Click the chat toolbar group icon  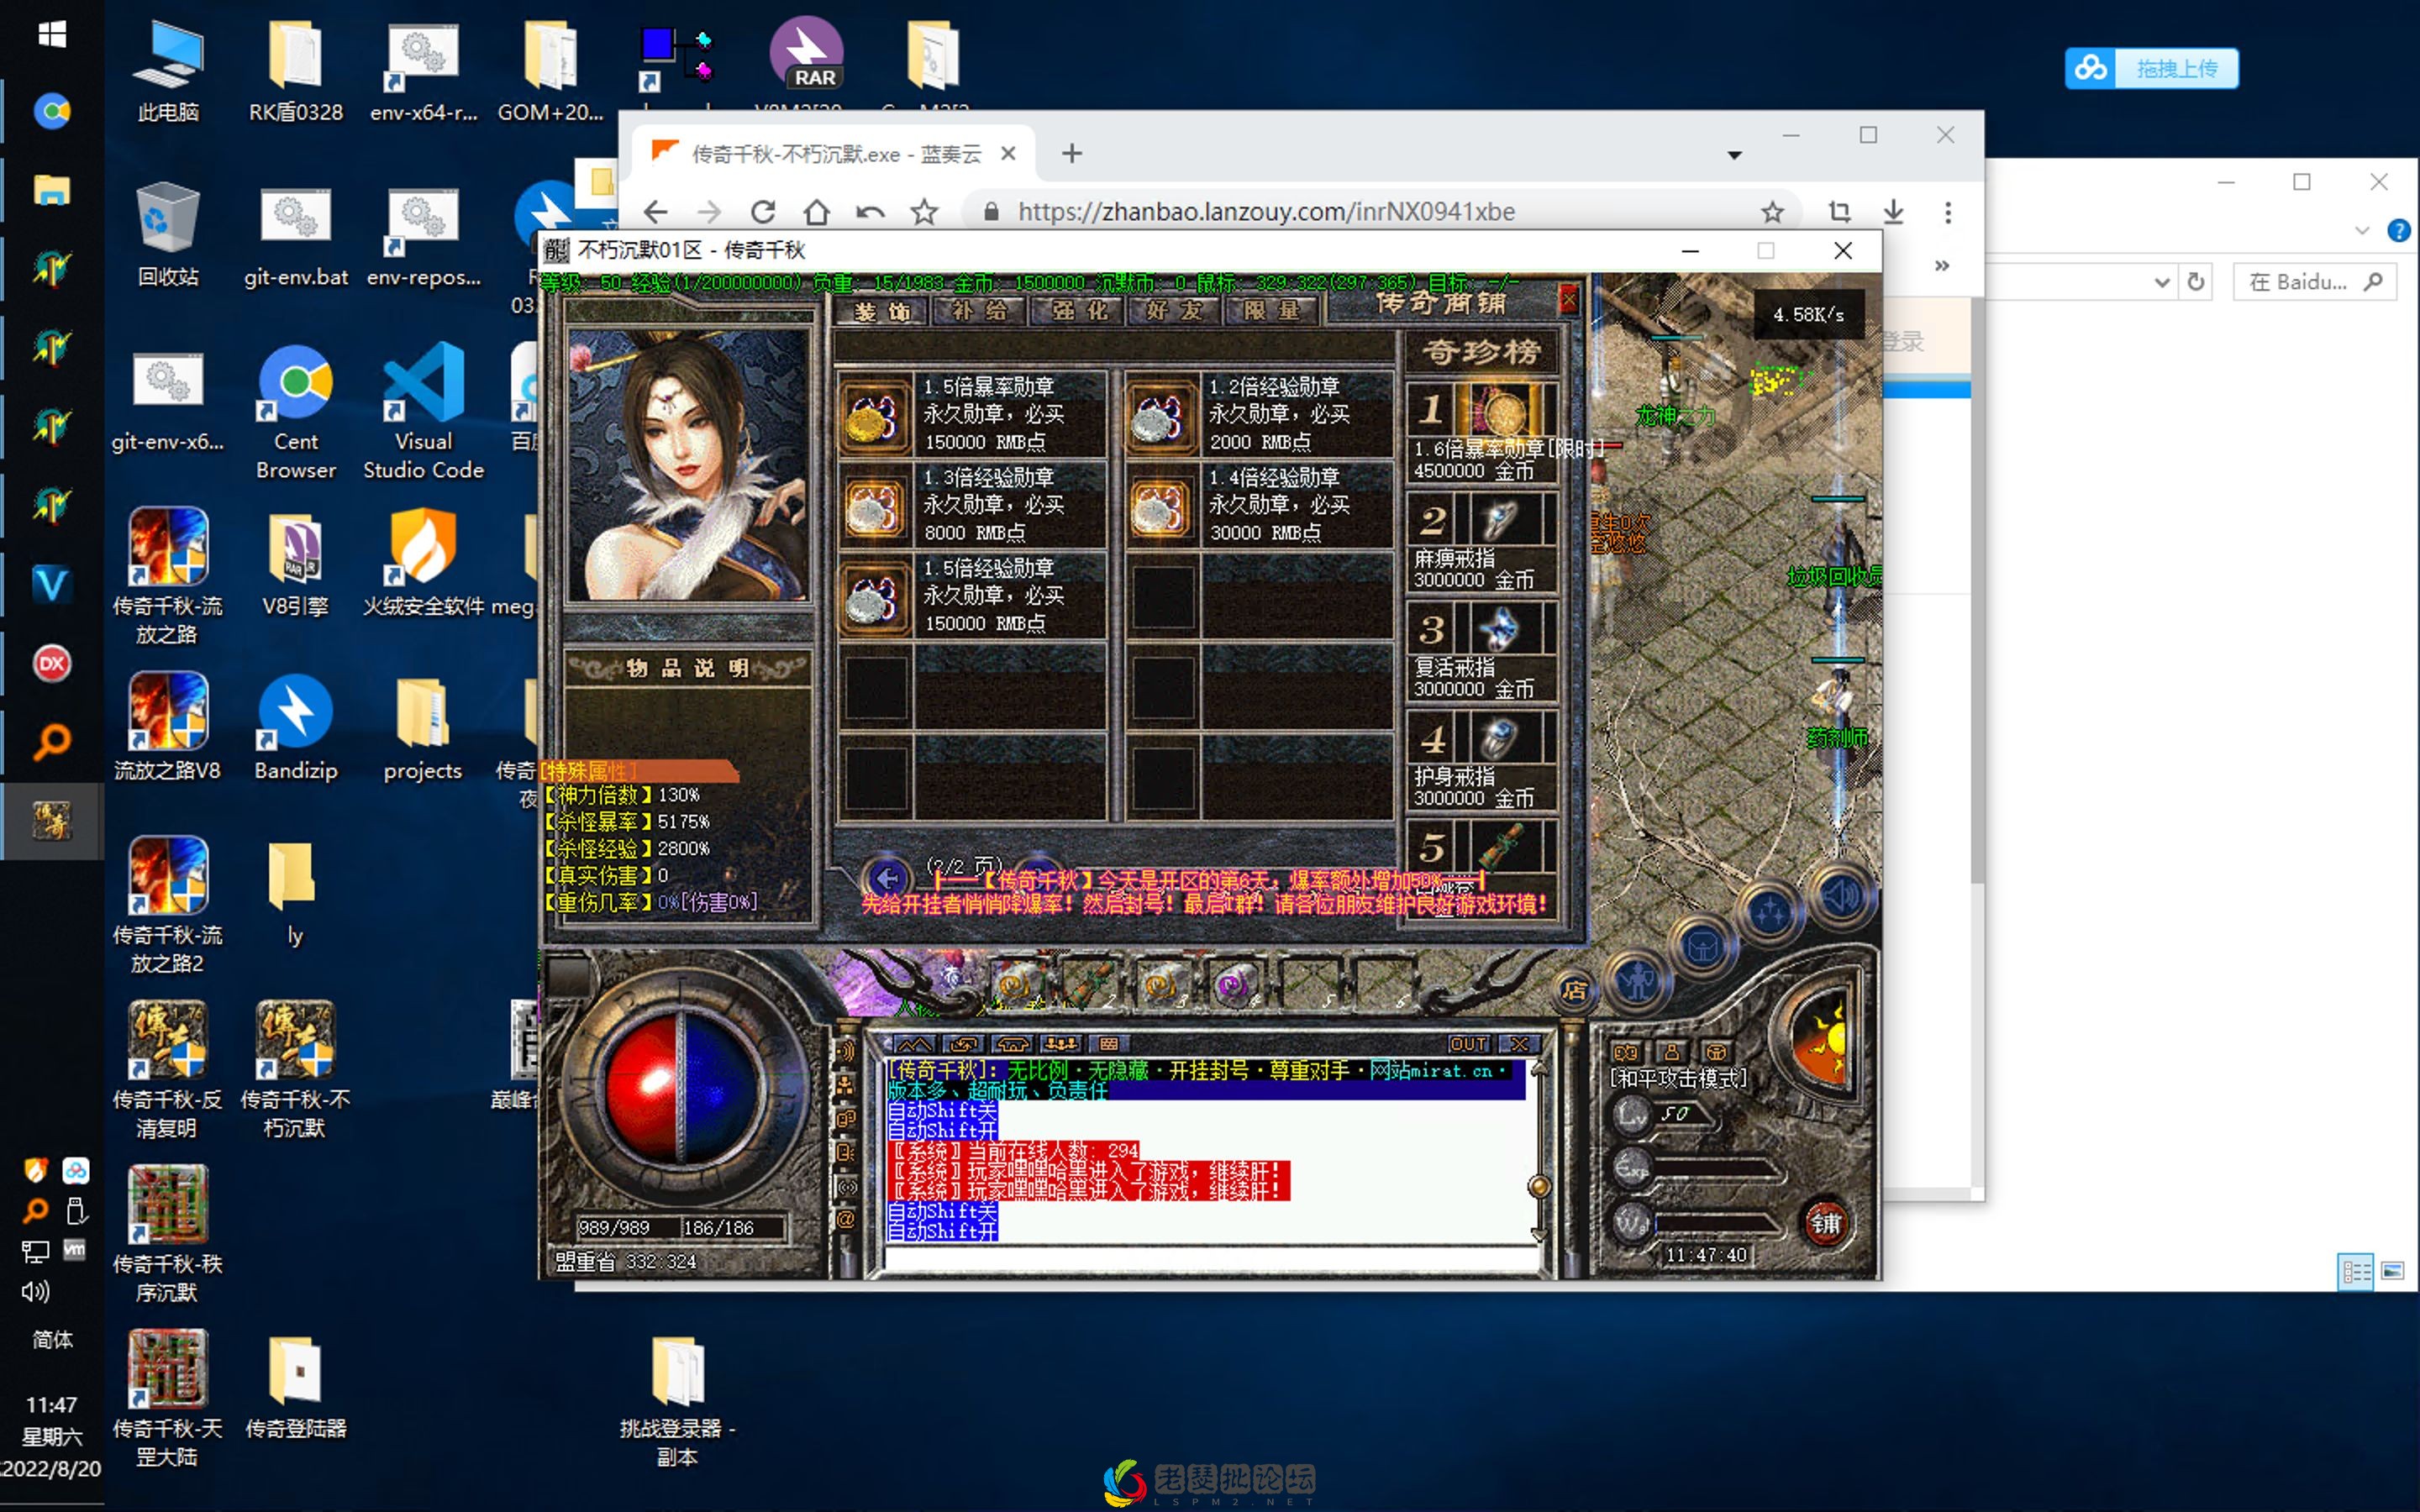coord(1061,1044)
